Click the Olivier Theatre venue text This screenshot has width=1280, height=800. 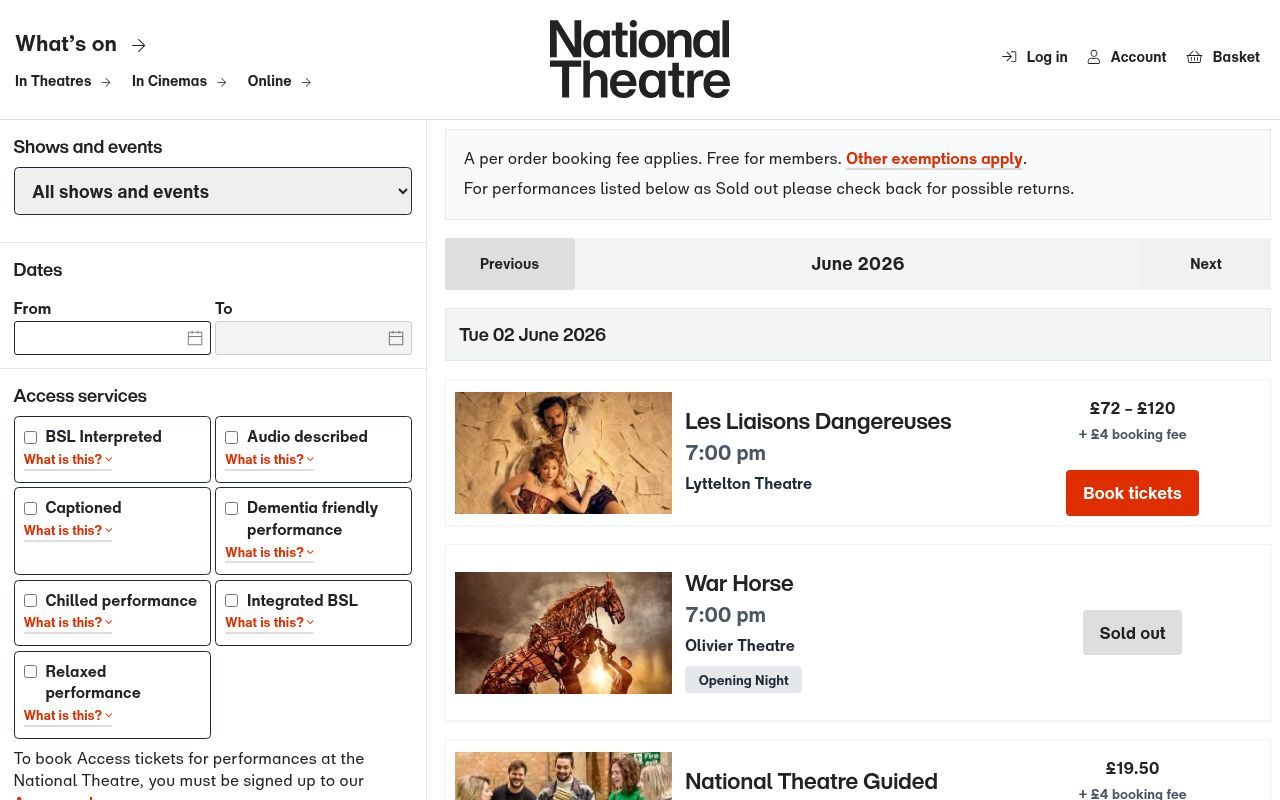click(x=740, y=646)
